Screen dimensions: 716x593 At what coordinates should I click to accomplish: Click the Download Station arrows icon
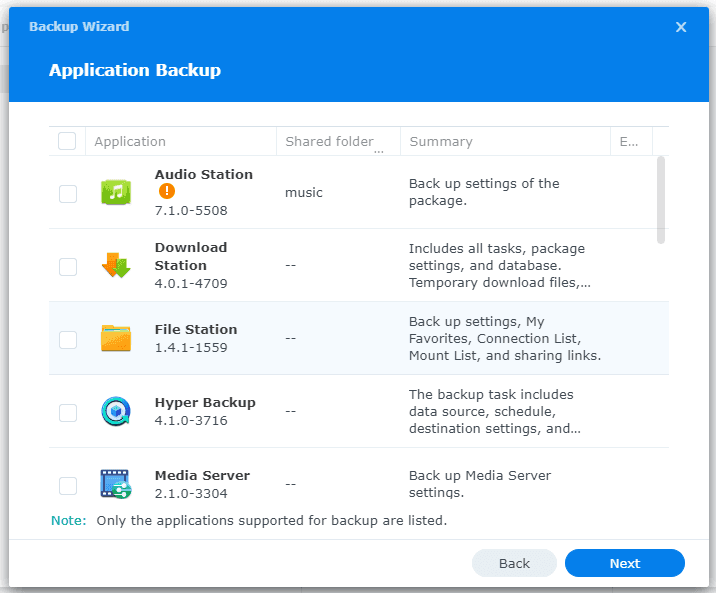tap(116, 265)
